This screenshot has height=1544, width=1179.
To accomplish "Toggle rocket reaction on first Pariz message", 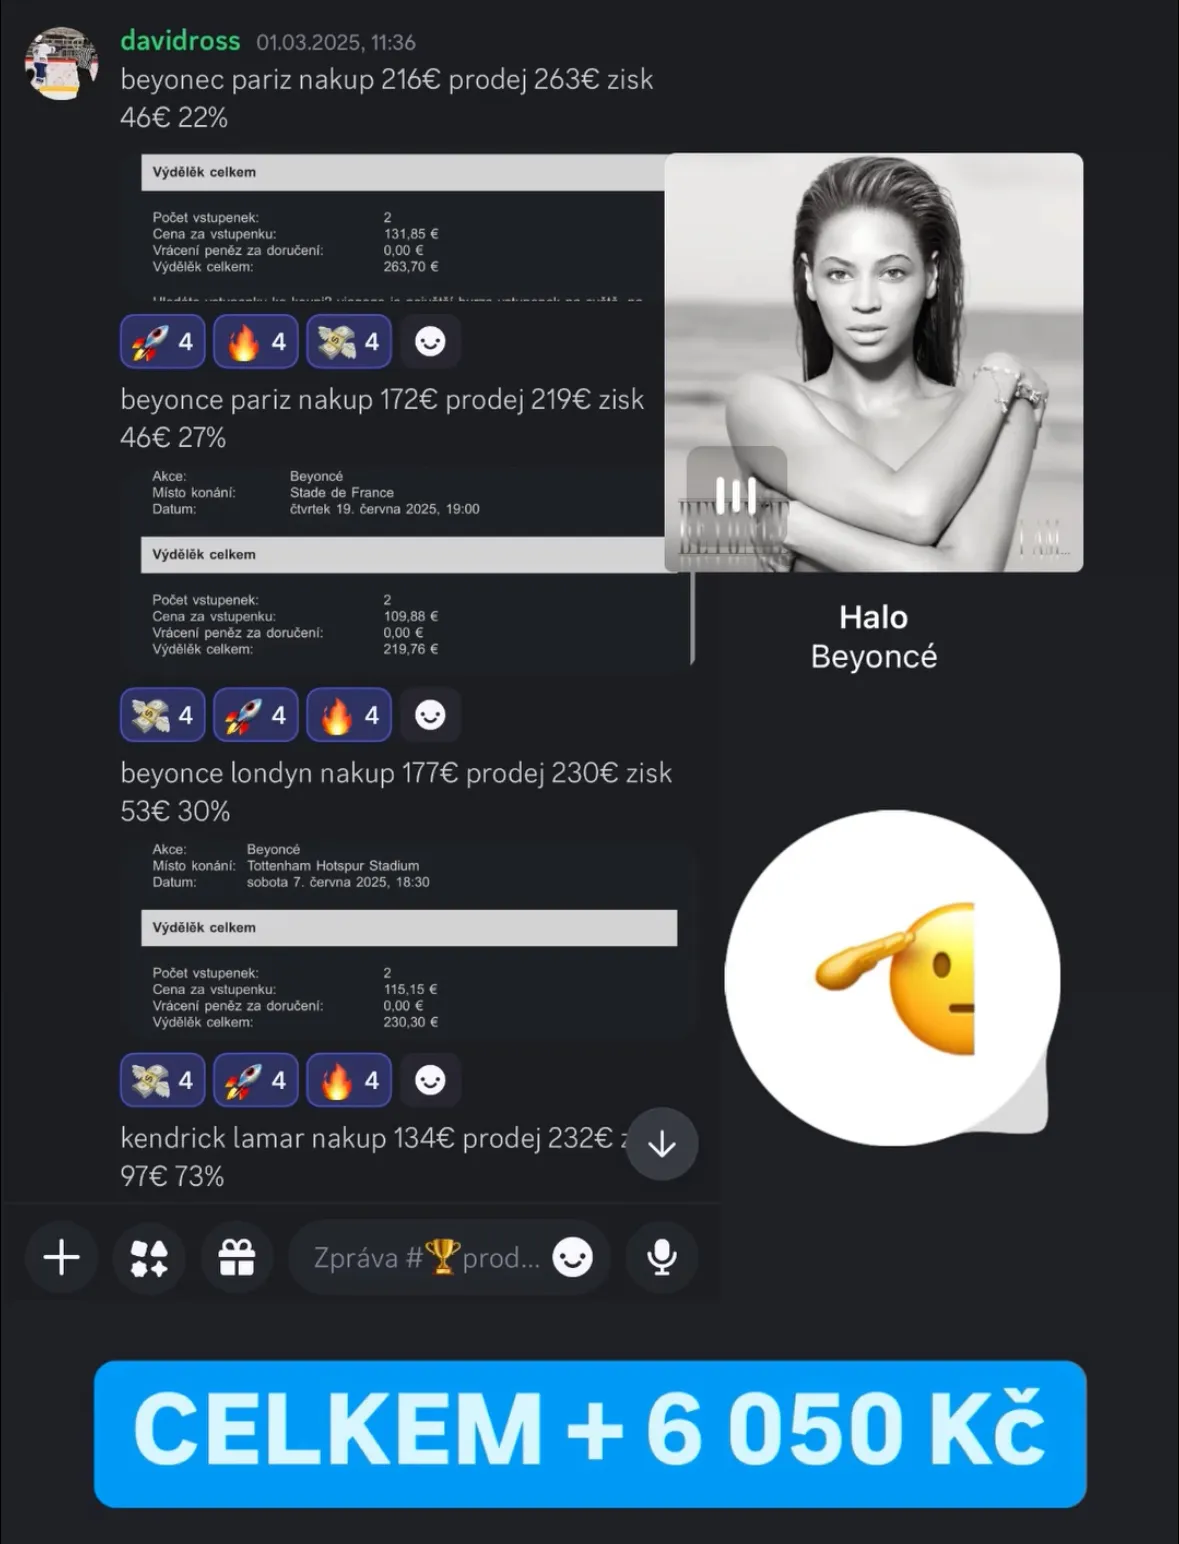I will pyautogui.click(x=163, y=341).
